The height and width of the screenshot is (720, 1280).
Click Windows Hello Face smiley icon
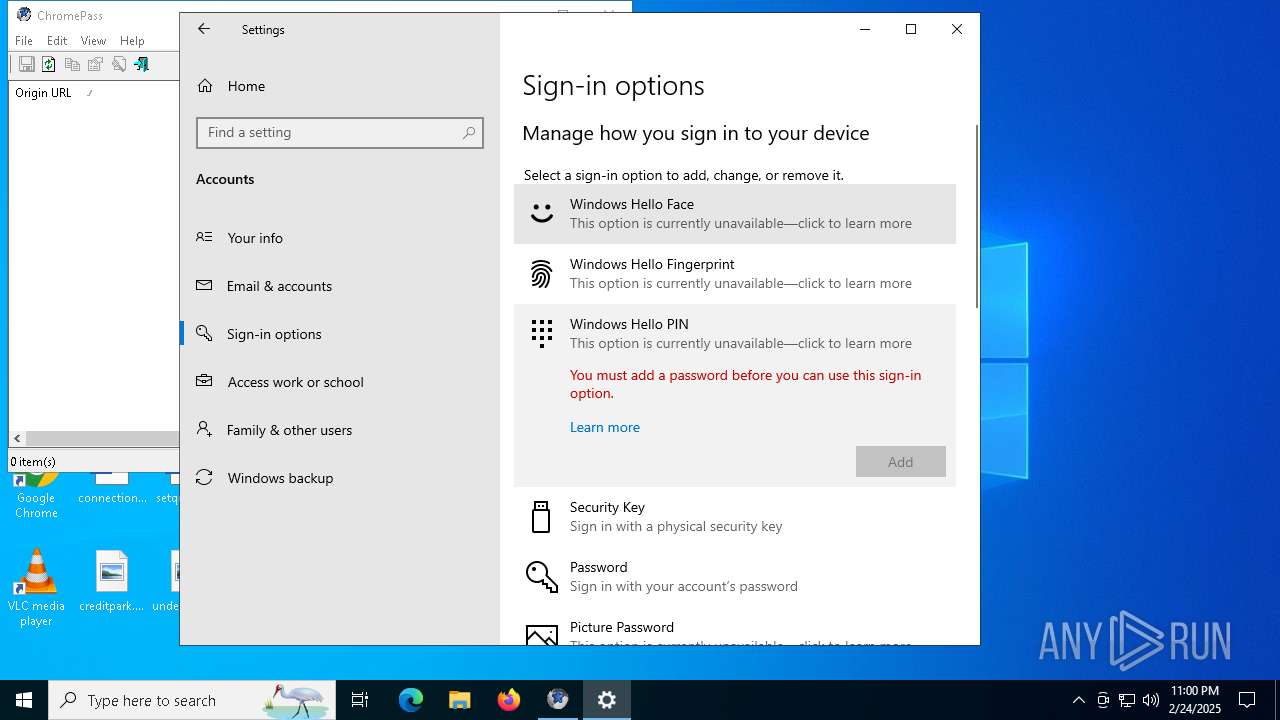click(x=541, y=213)
